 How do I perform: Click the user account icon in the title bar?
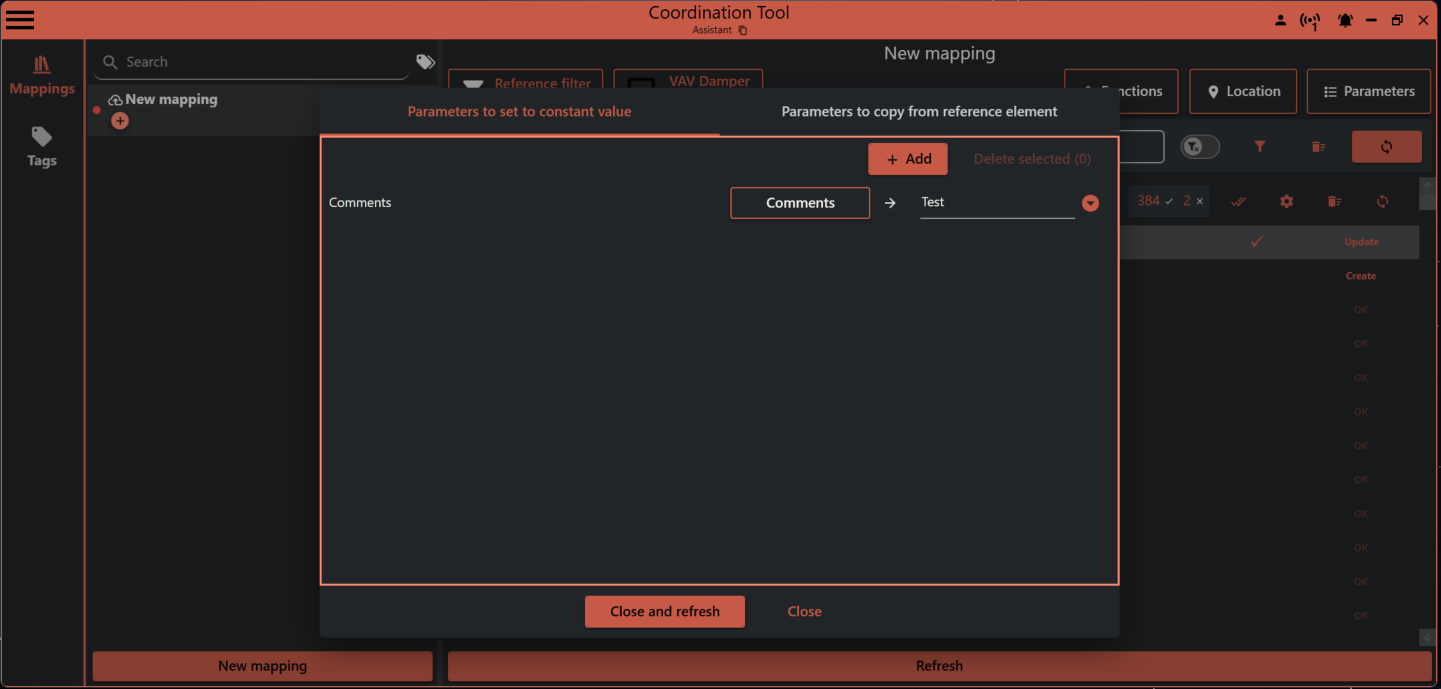point(1281,19)
